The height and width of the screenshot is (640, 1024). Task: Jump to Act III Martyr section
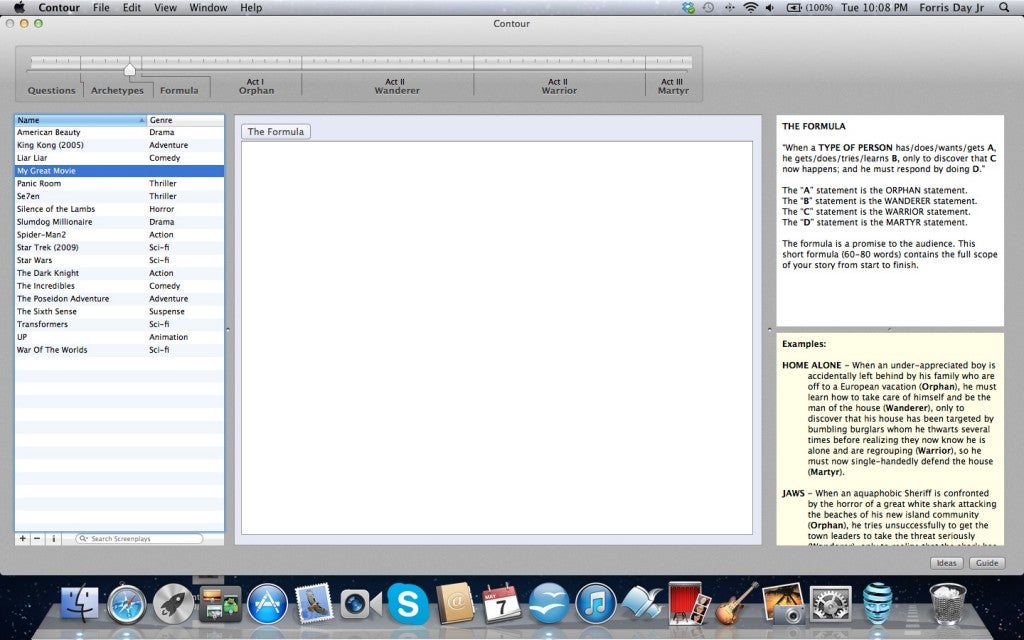[x=673, y=86]
